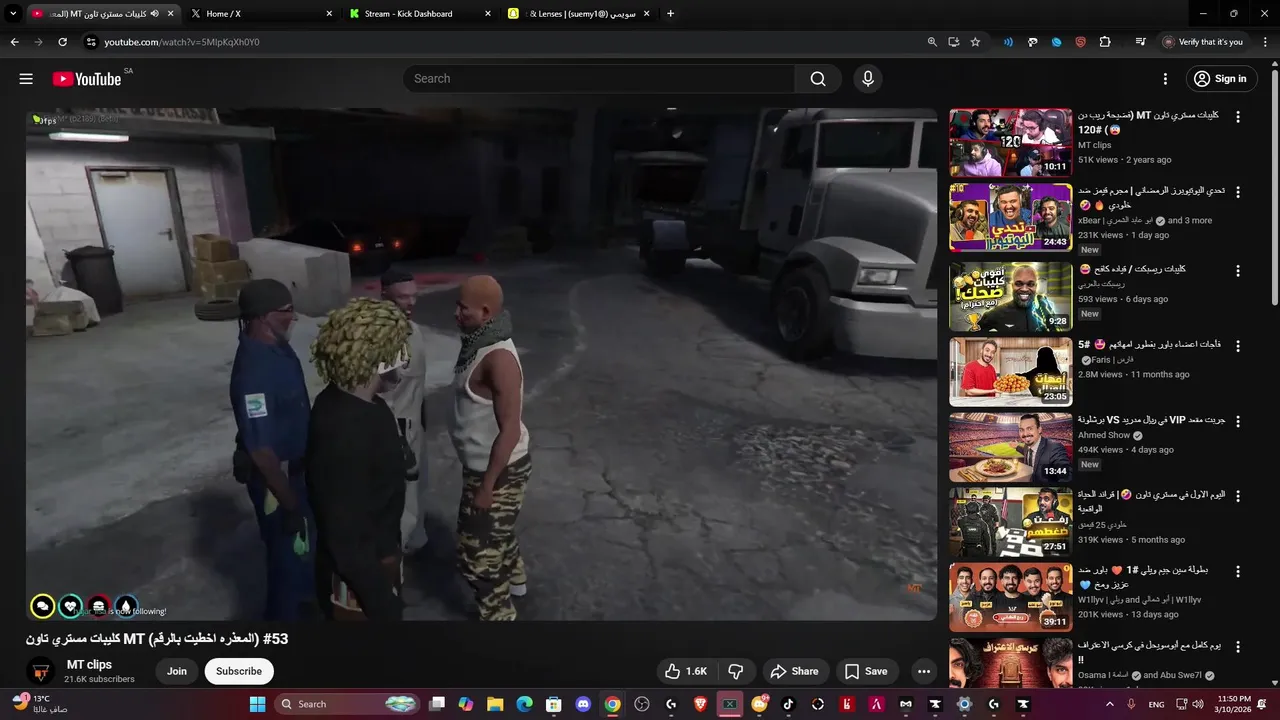This screenshot has height=720, width=1280.
Task: Open options menu for the Ahmed Show video
Action: coord(1238,422)
